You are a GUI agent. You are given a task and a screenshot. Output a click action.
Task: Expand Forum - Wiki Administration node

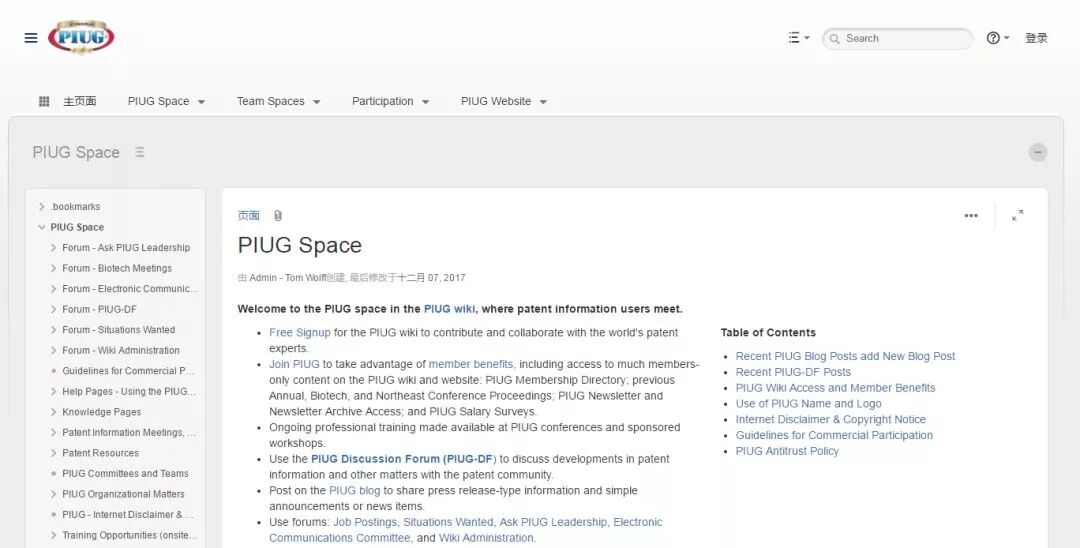pos(53,350)
